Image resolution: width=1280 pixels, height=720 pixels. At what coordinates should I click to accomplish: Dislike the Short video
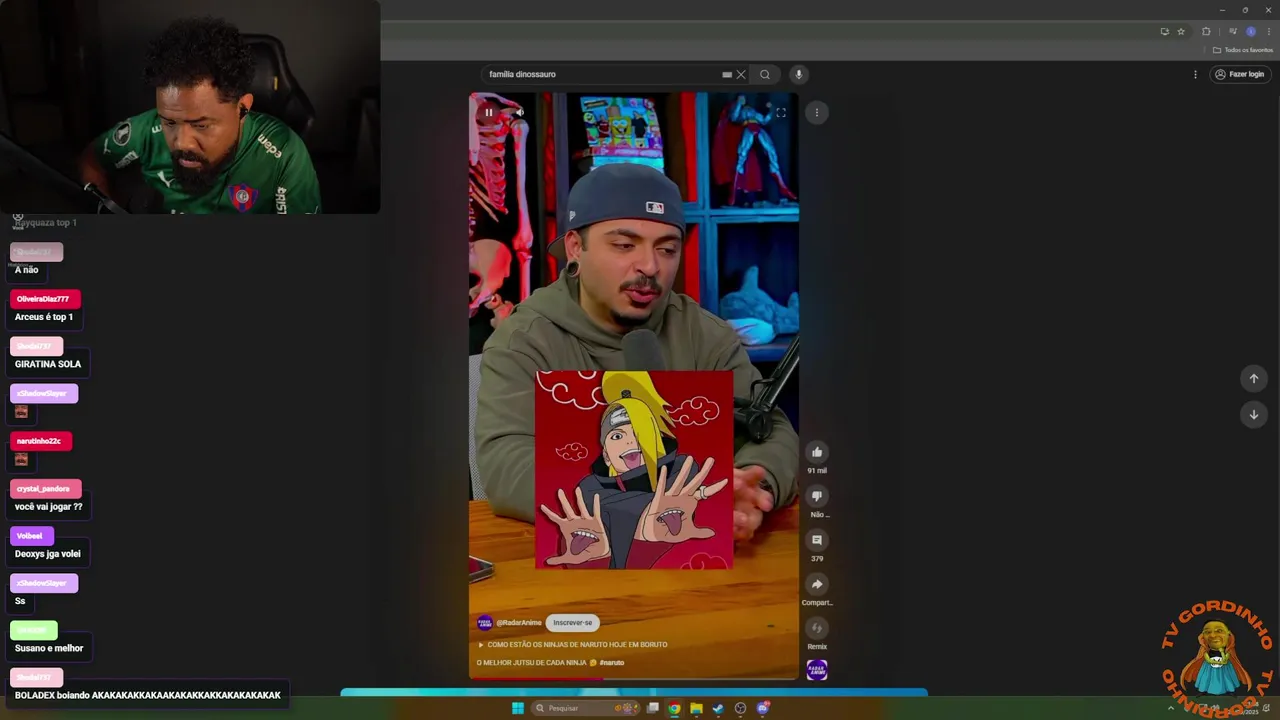(817, 496)
